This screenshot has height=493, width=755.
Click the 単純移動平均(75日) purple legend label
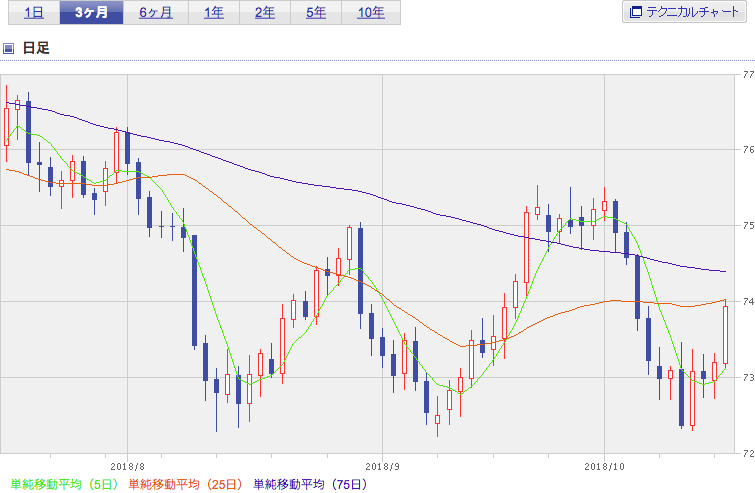coord(311,484)
